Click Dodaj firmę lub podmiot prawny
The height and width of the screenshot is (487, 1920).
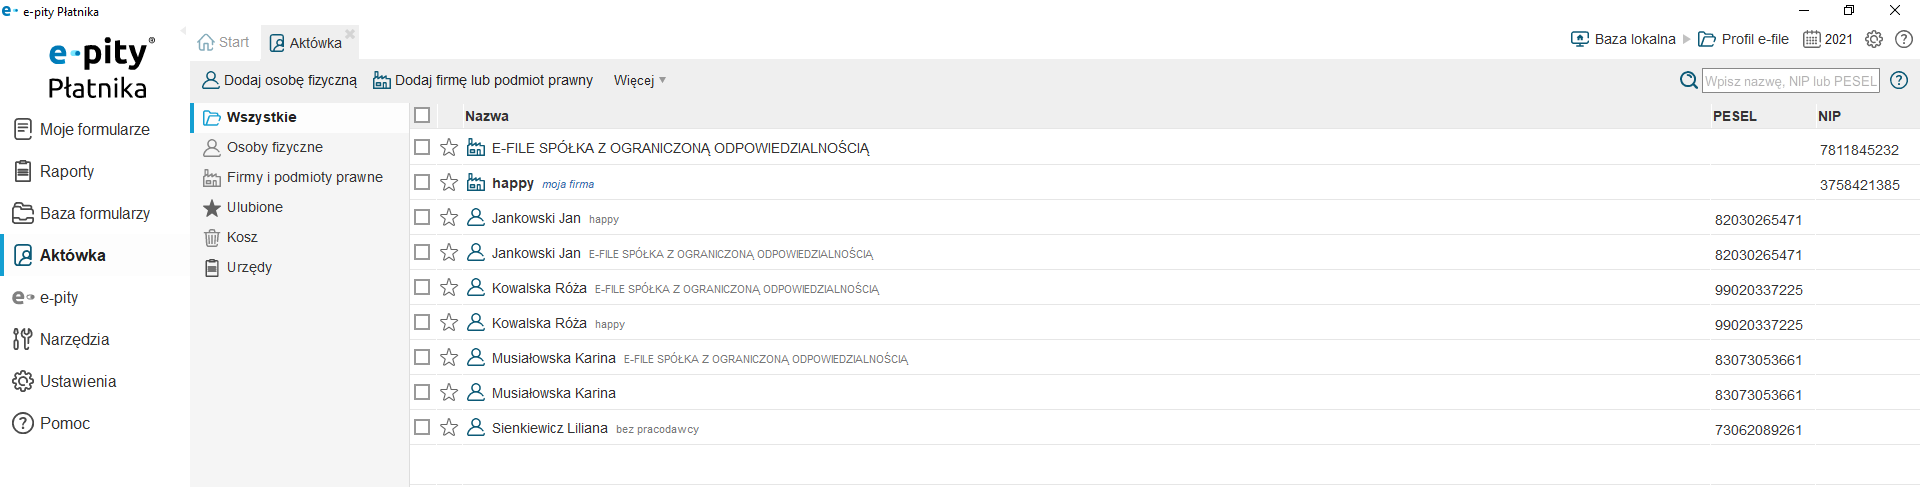483,80
